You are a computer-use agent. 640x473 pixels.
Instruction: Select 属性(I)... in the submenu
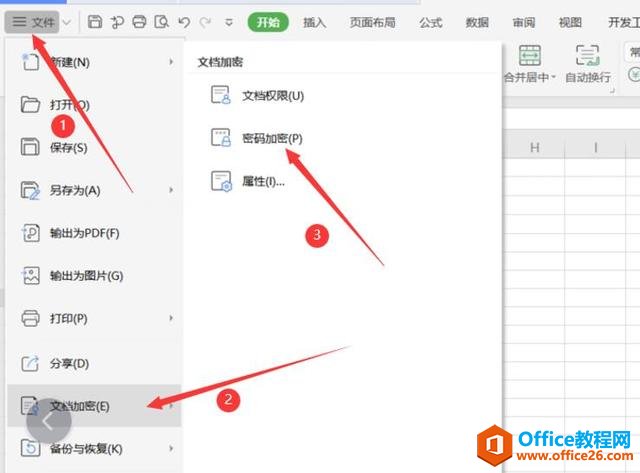coord(263,181)
